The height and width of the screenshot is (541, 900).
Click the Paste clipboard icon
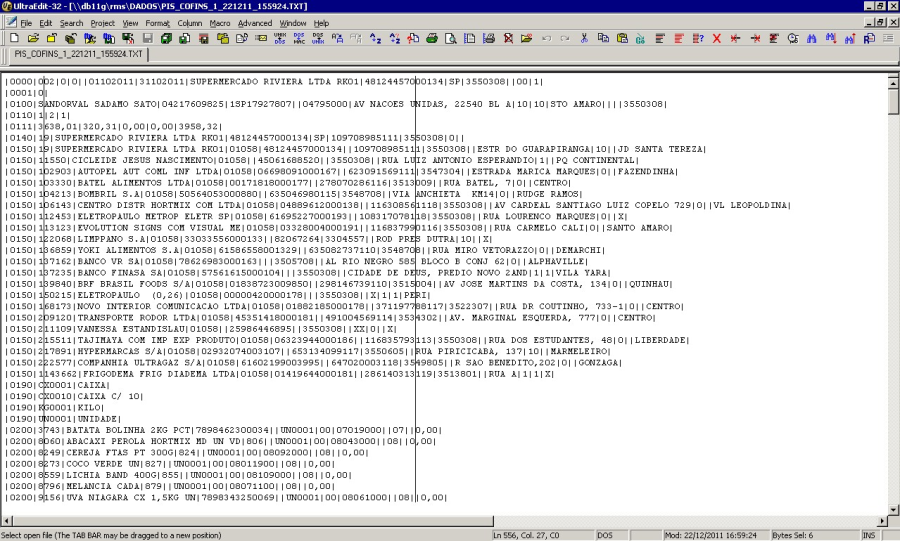(x=622, y=38)
